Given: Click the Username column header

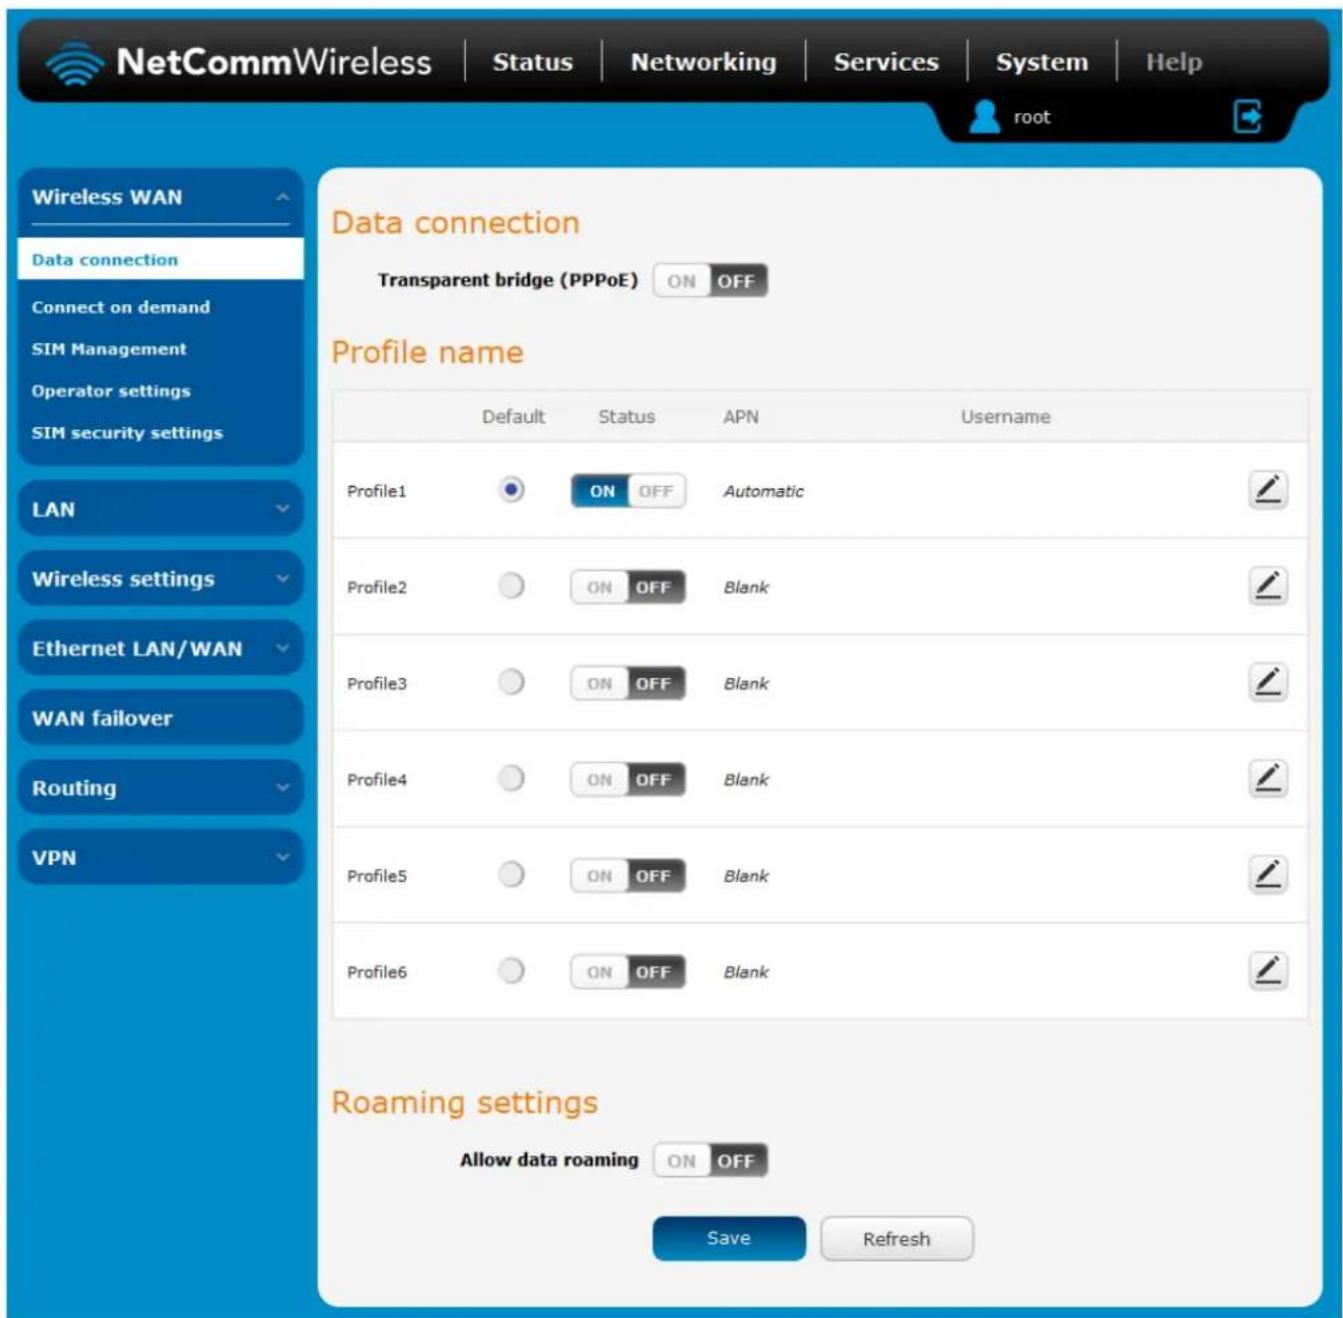Looking at the screenshot, I should [x=1005, y=417].
